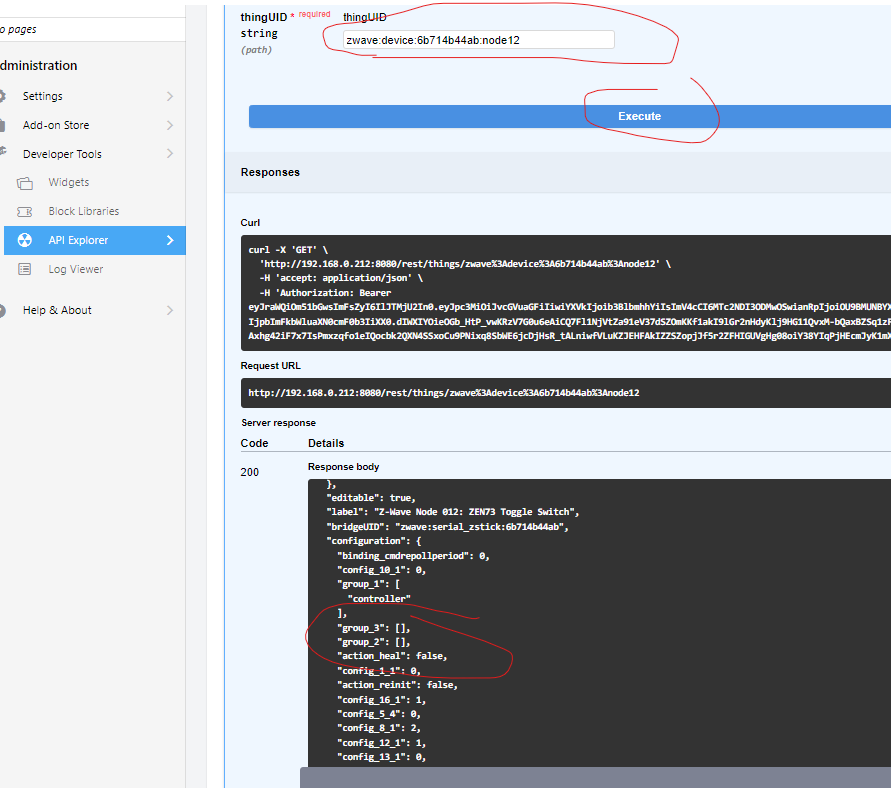Click the Block Libraries icon
The image size is (891, 788).
tap(26, 212)
